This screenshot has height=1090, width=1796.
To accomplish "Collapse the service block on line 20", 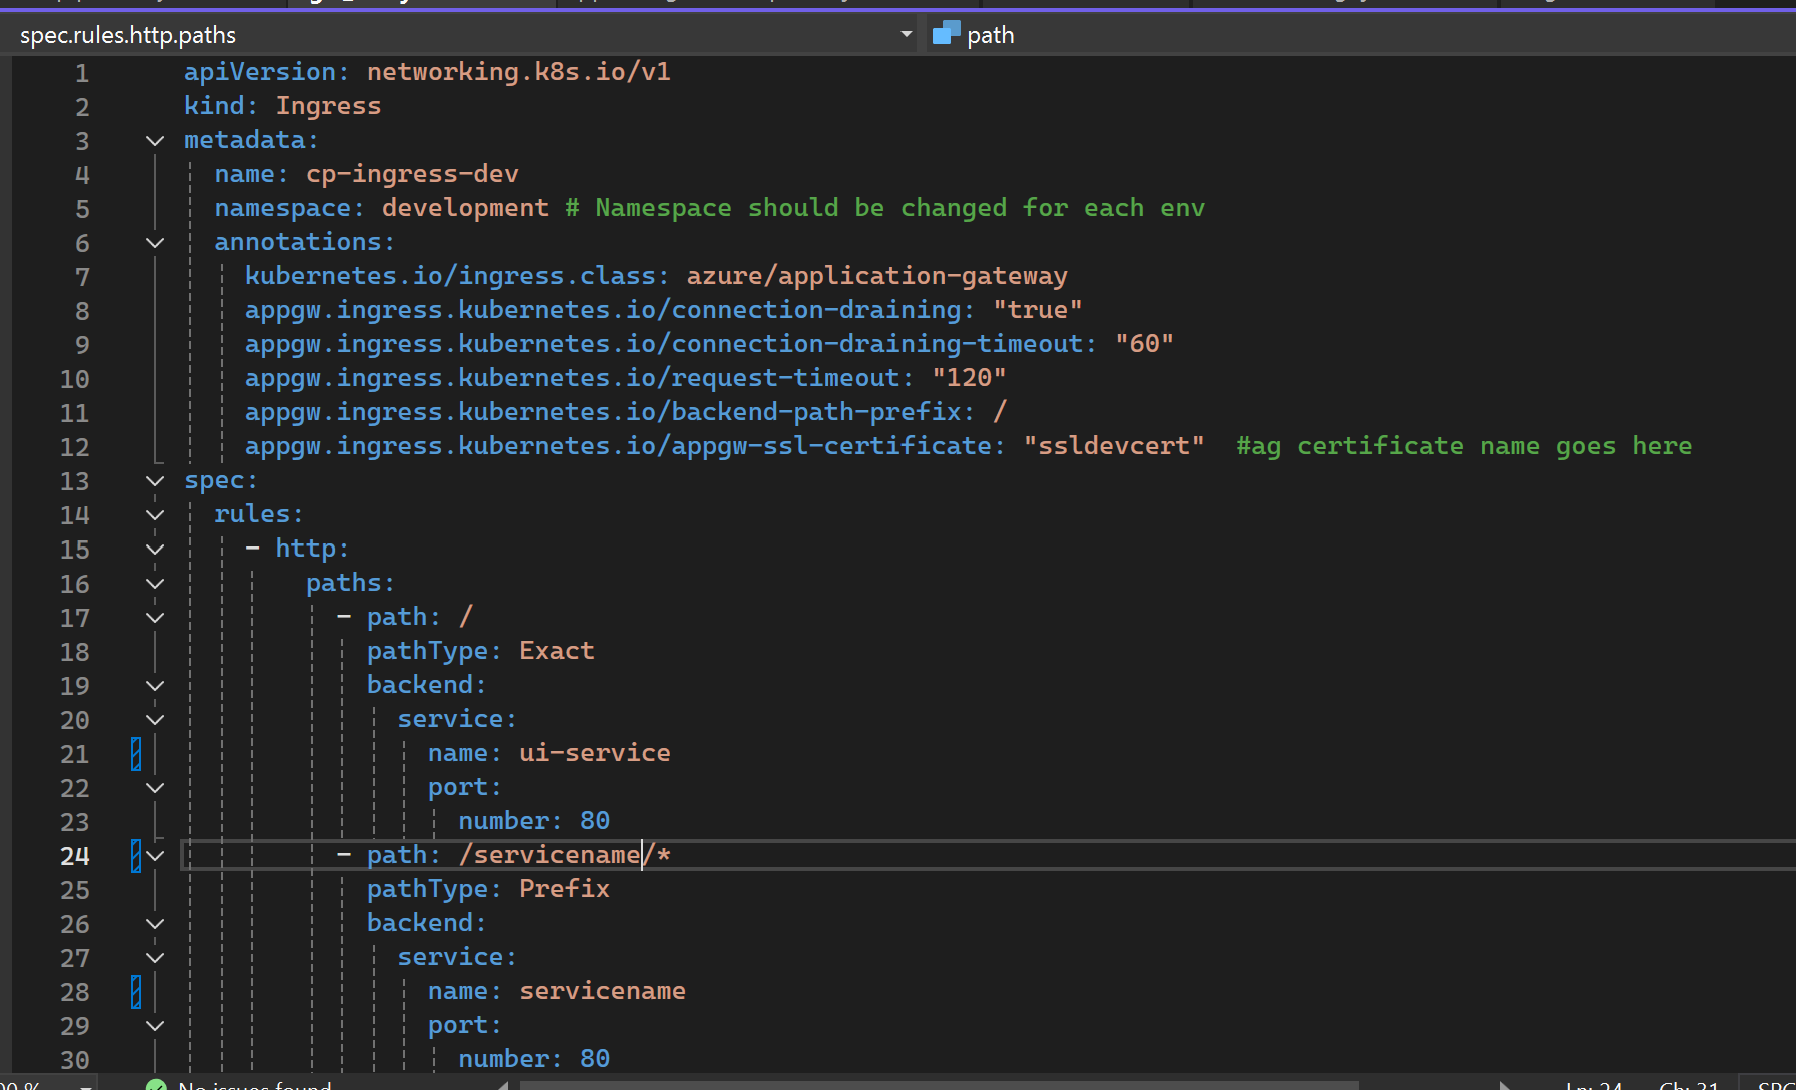I will [155, 720].
